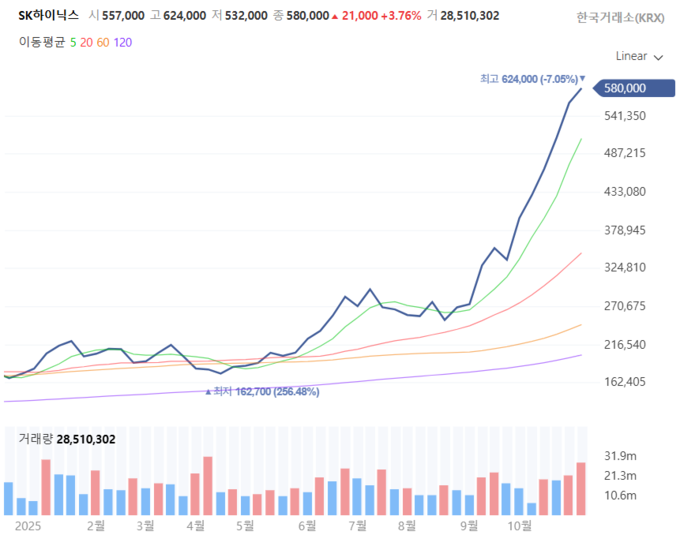Image resolution: width=680 pixels, height=550 pixels.
Task: Select 7월 on the time axis
Action: (355, 524)
